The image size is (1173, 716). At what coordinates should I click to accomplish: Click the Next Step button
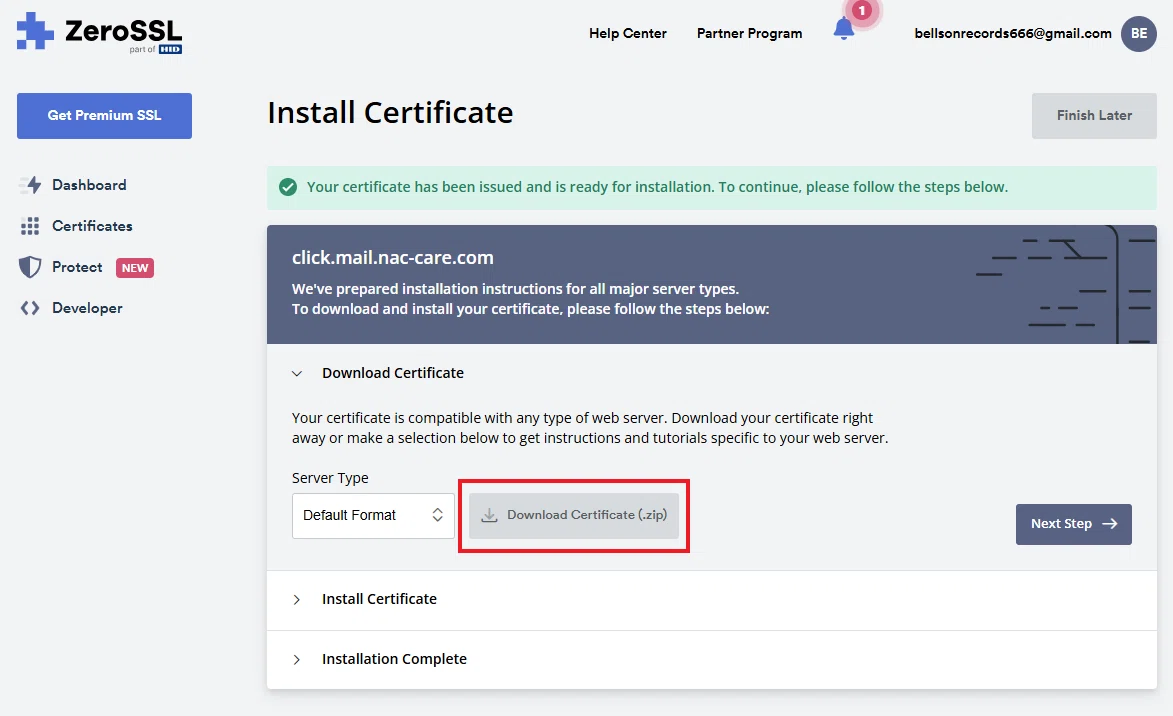point(1074,524)
